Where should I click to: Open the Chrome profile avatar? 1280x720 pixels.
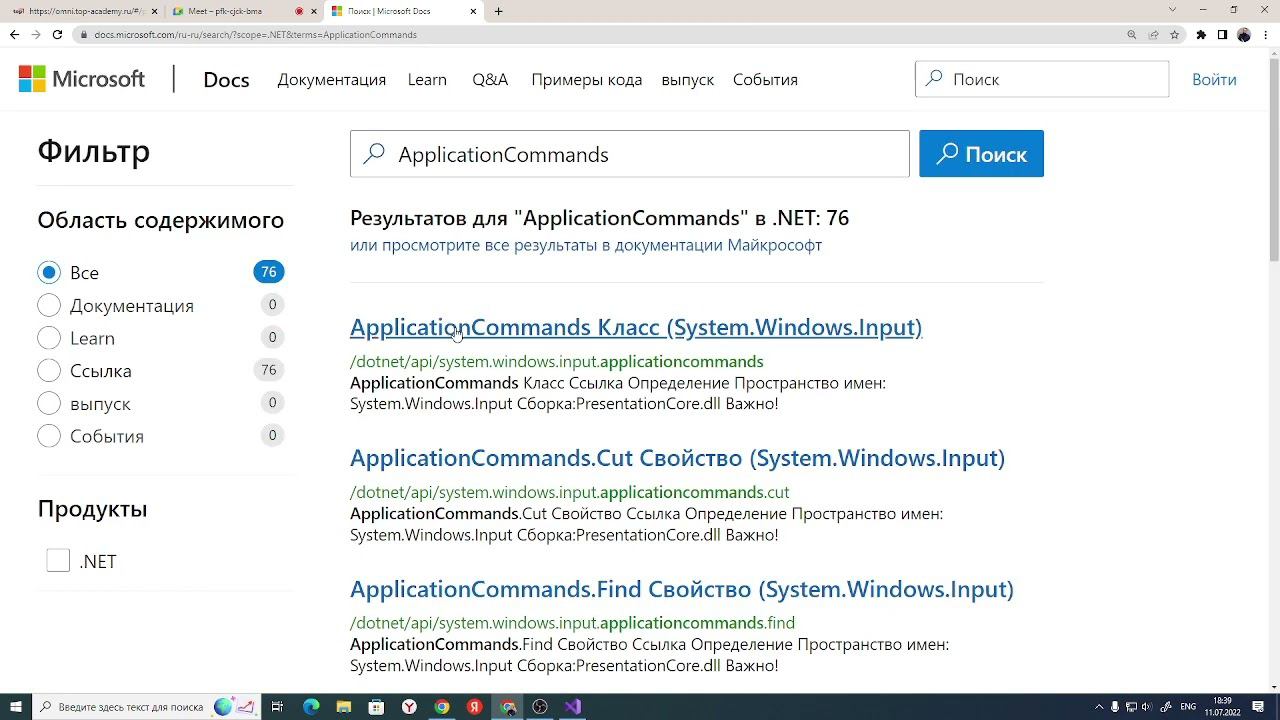pyautogui.click(x=1244, y=34)
